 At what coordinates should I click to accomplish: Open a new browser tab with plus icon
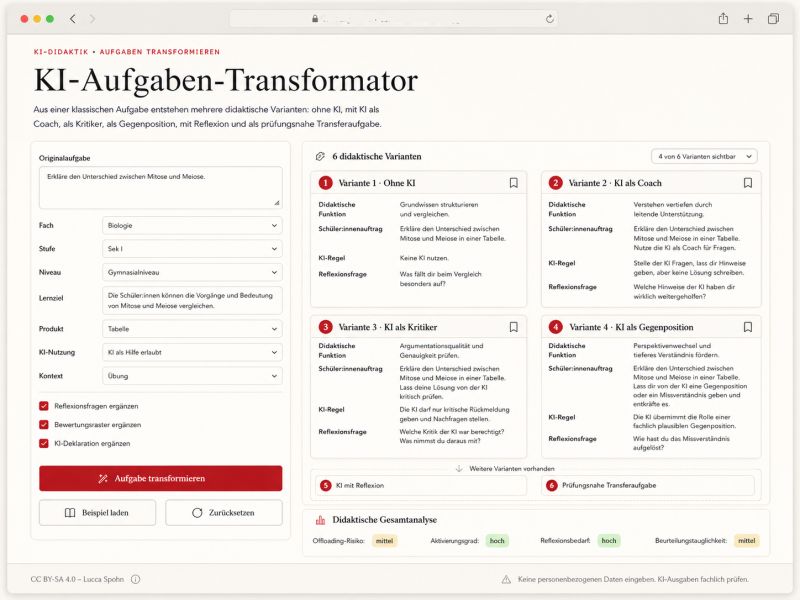[748, 19]
